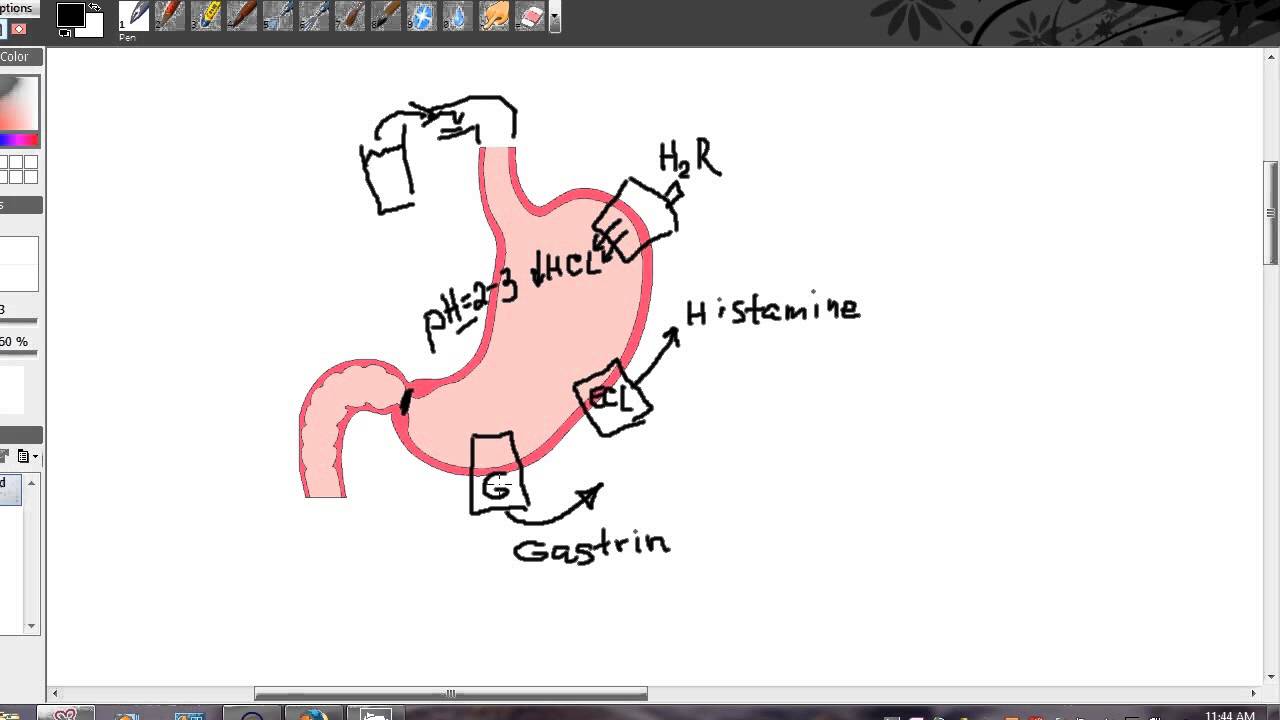1280x720 pixels.
Task: Select the brown brush tool numbered 7
Action: pos(350,16)
